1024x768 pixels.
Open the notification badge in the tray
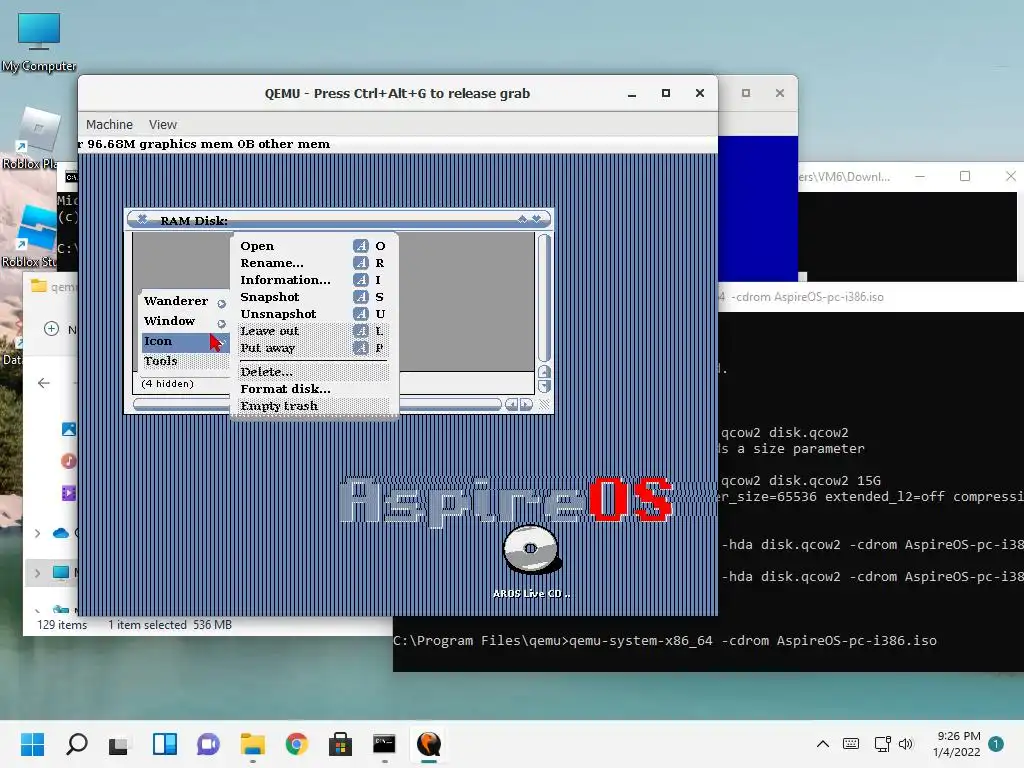click(996, 744)
